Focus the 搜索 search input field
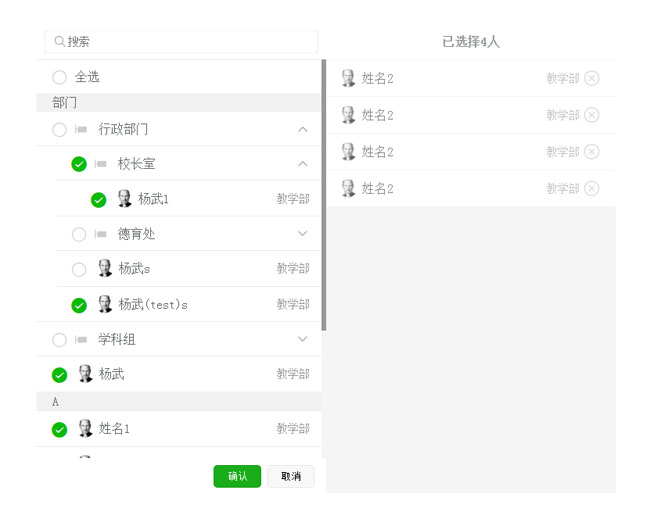The image size is (650, 526). coord(190,42)
